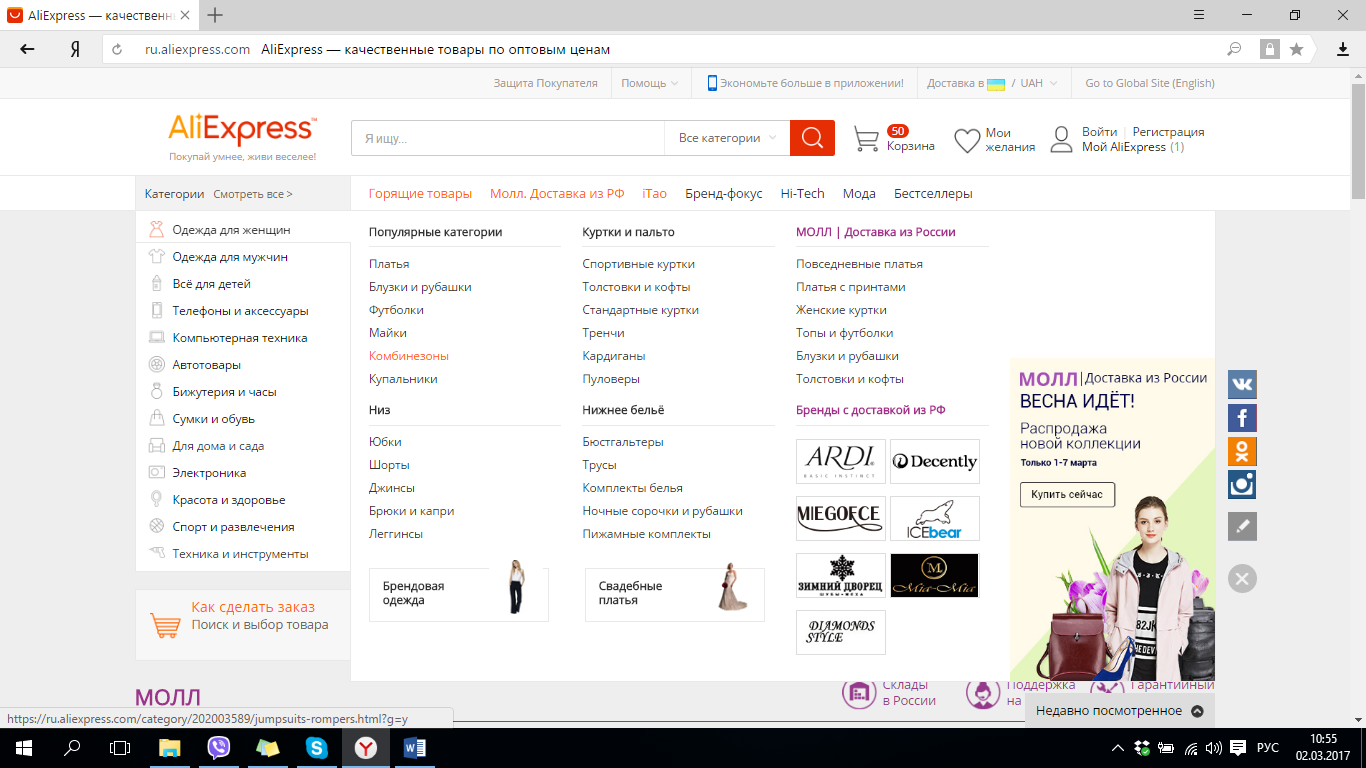Go back with the browser arrow
This screenshot has width=1366, height=768.
coord(27,49)
